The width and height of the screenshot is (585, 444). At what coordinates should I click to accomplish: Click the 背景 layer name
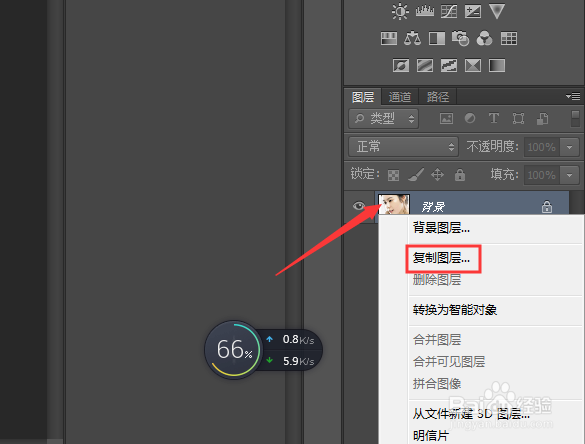pos(433,207)
